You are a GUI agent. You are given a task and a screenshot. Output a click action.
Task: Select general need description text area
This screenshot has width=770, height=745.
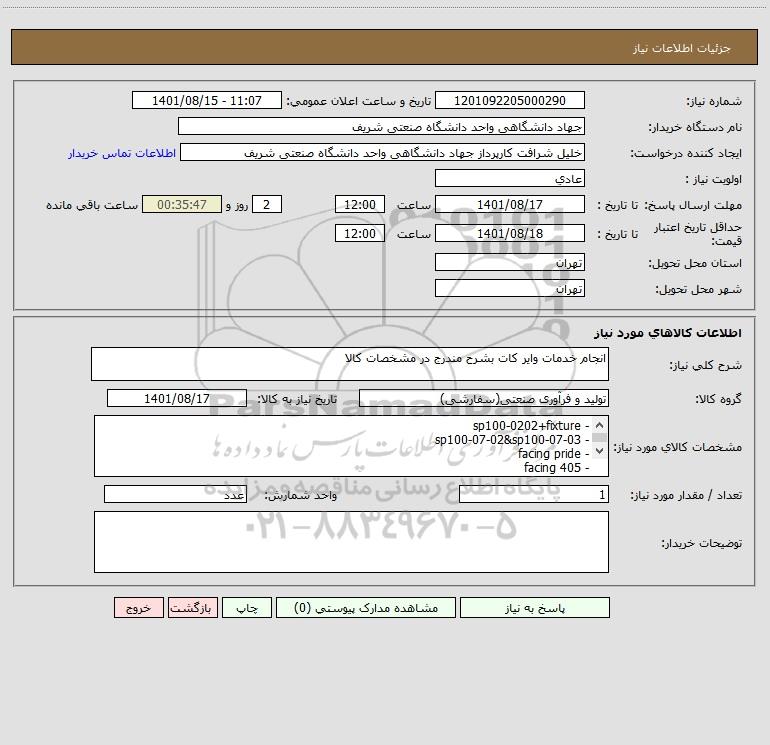pyautogui.click(x=350, y=364)
